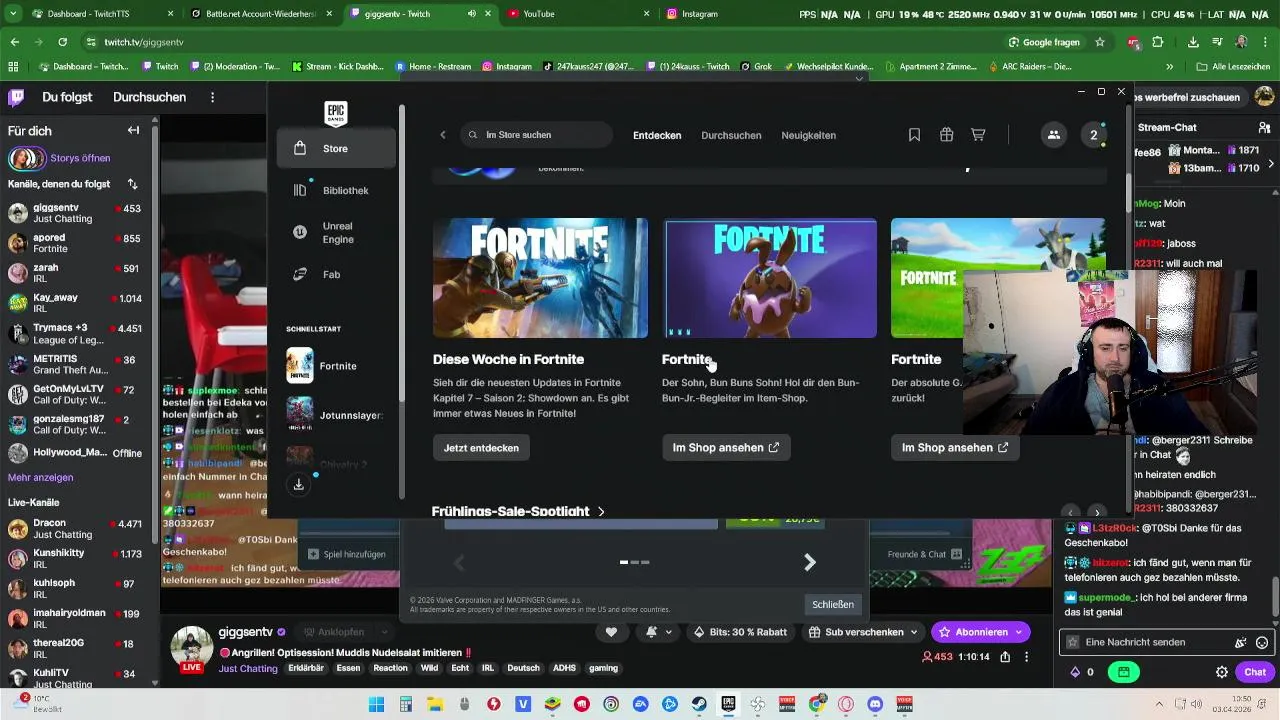Spiel hinzufügen in Steam window

point(347,554)
